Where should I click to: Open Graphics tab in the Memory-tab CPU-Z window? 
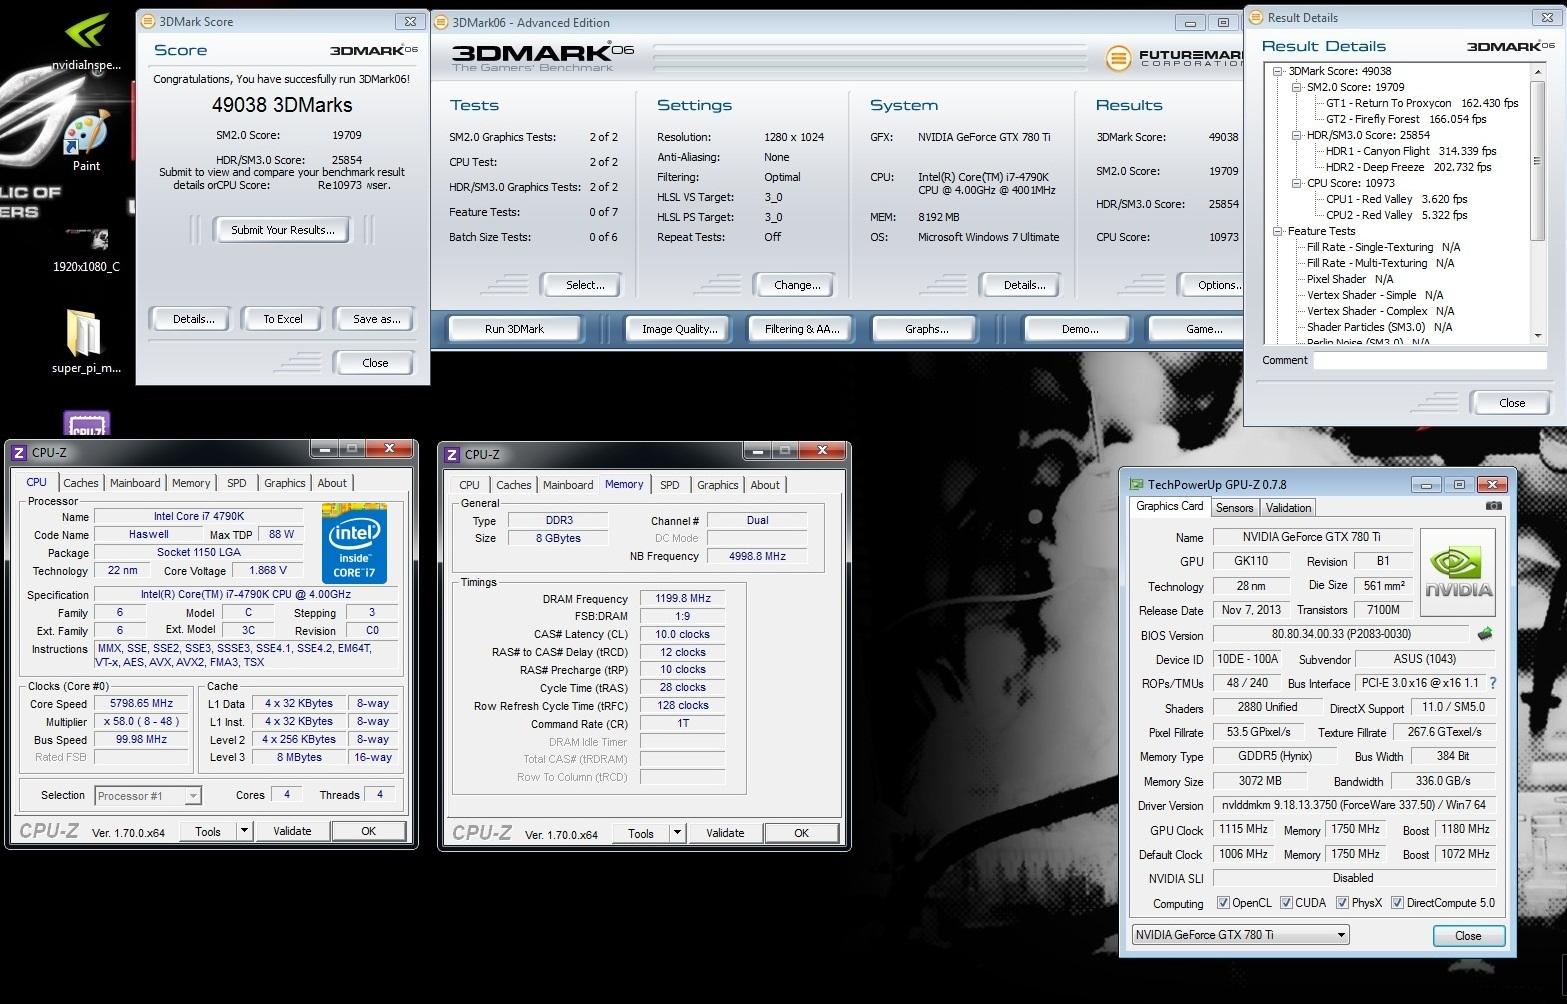[x=718, y=485]
